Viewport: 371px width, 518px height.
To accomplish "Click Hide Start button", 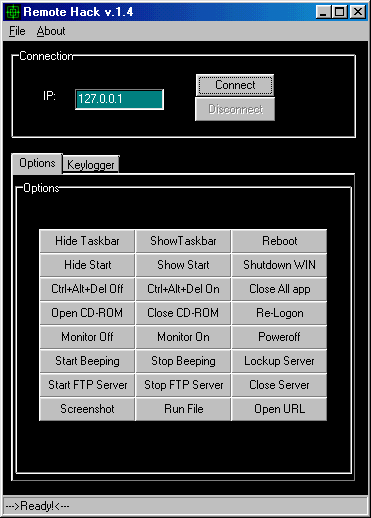I will coord(87,265).
